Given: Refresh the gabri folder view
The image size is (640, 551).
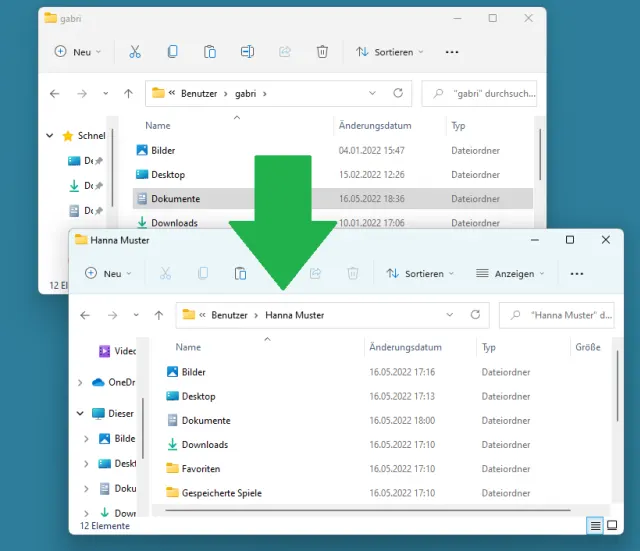Looking at the screenshot, I should coord(398,93).
